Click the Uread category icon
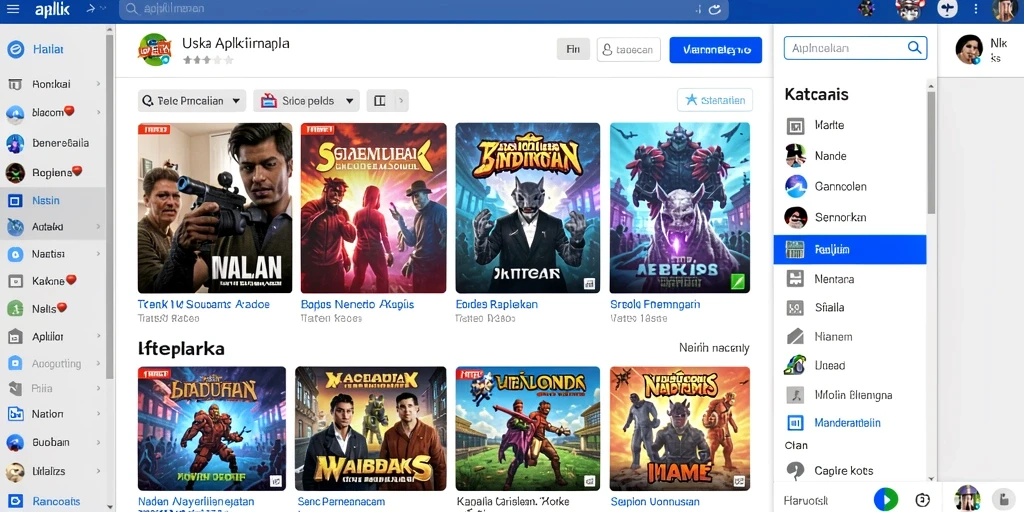The width and height of the screenshot is (1024, 512). tap(795, 365)
